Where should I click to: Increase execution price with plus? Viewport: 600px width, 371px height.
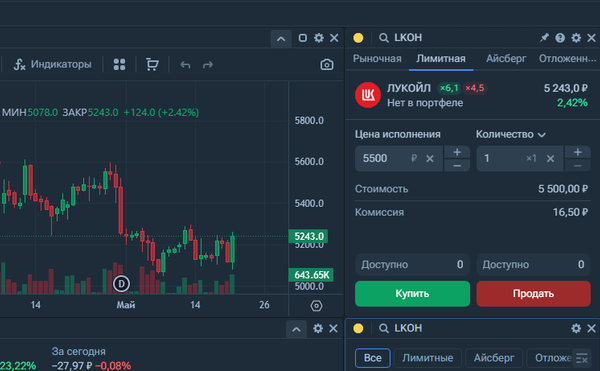tap(457, 152)
